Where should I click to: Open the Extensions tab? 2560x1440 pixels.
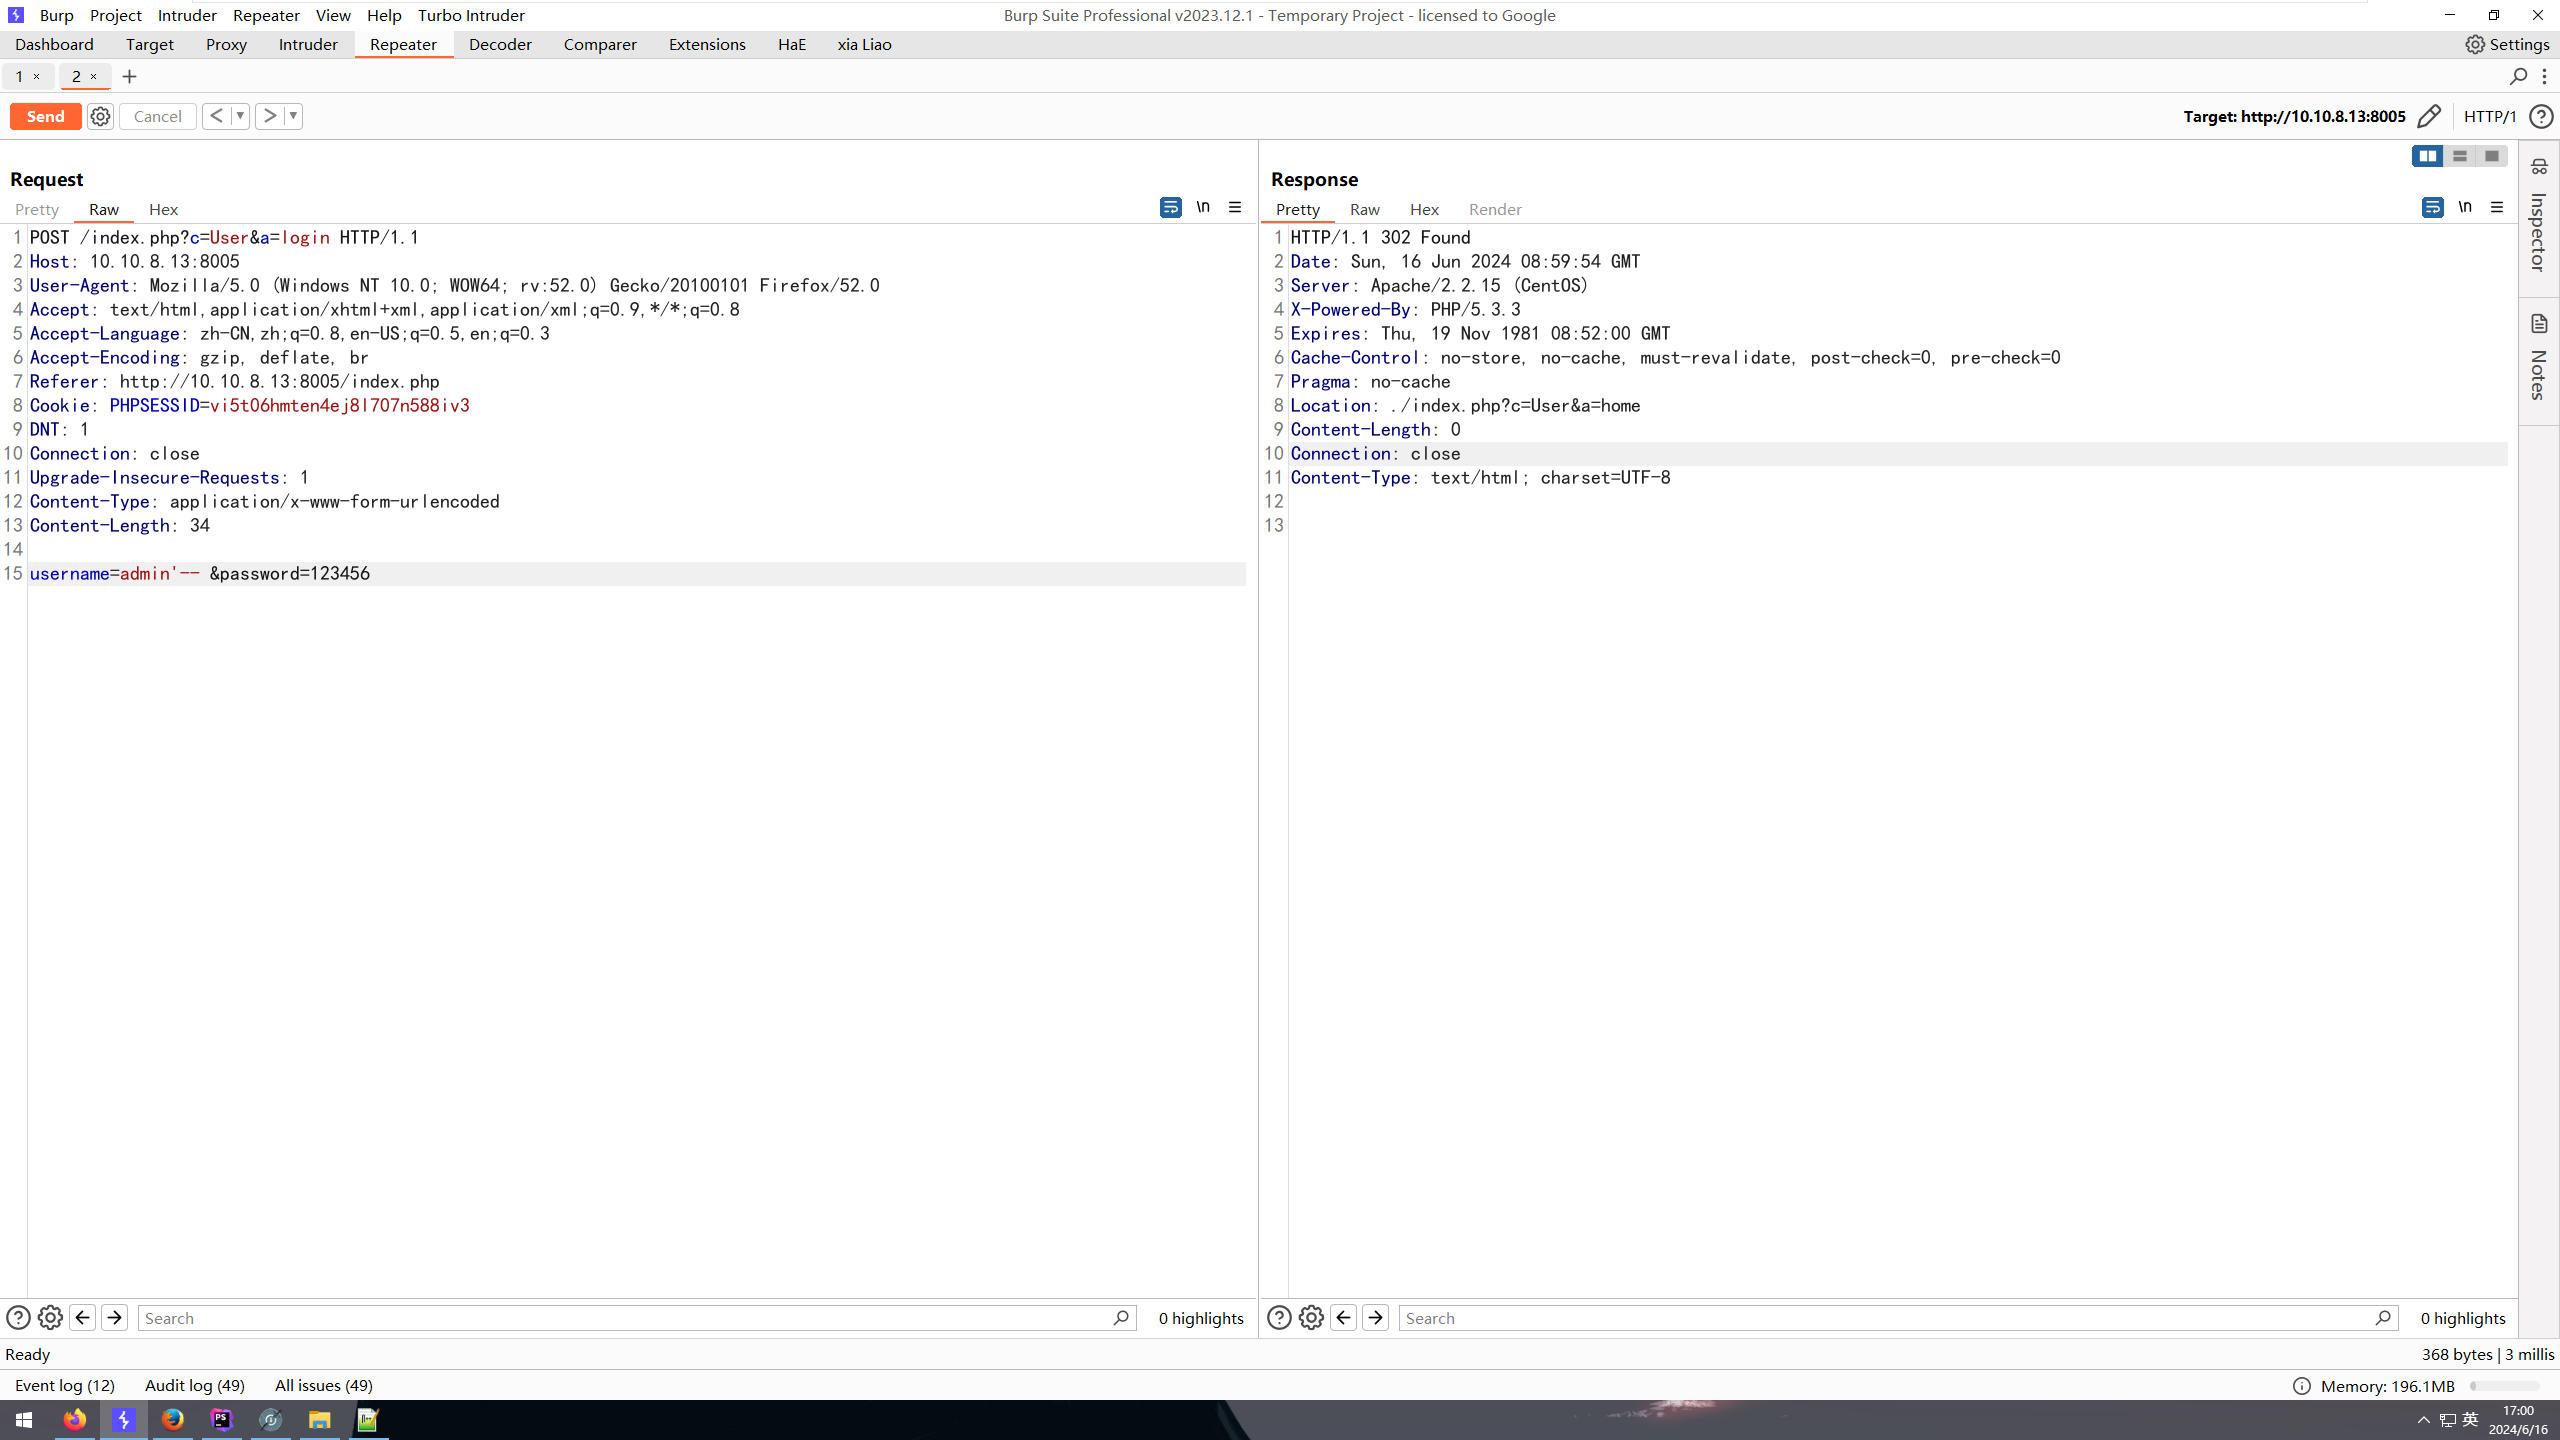pos(707,44)
